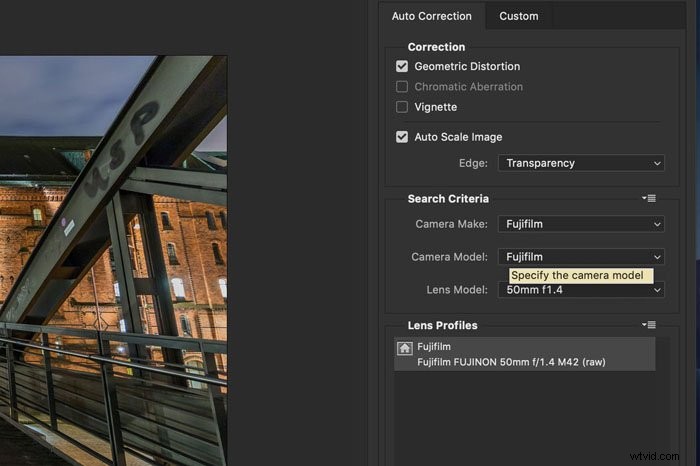The height and width of the screenshot is (466, 700).
Task: Click the Auto Scale Image label
Action: 458,137
